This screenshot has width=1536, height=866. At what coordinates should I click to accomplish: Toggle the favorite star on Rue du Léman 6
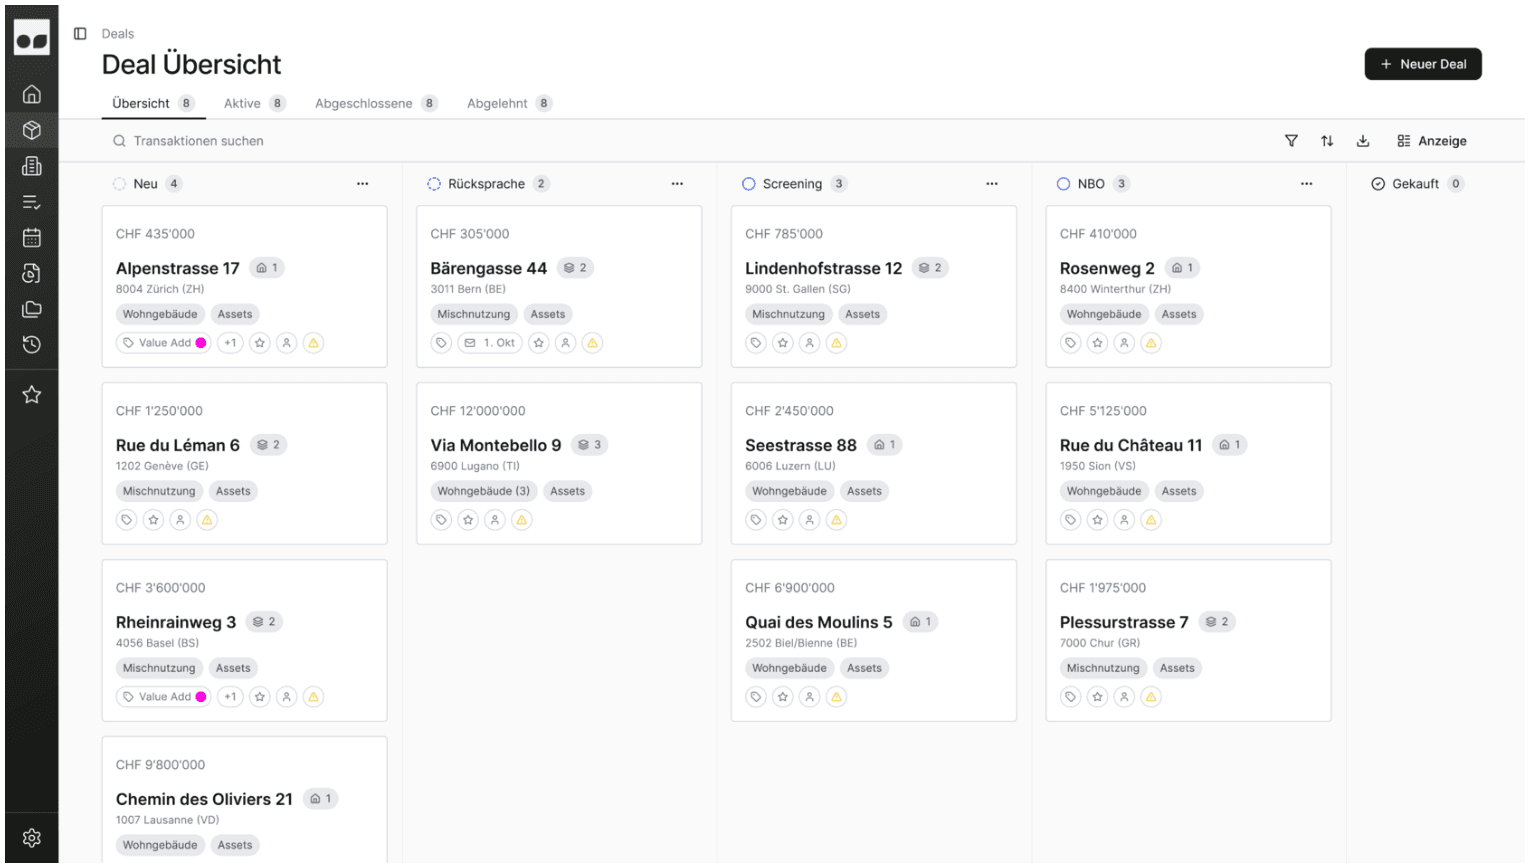153,520
